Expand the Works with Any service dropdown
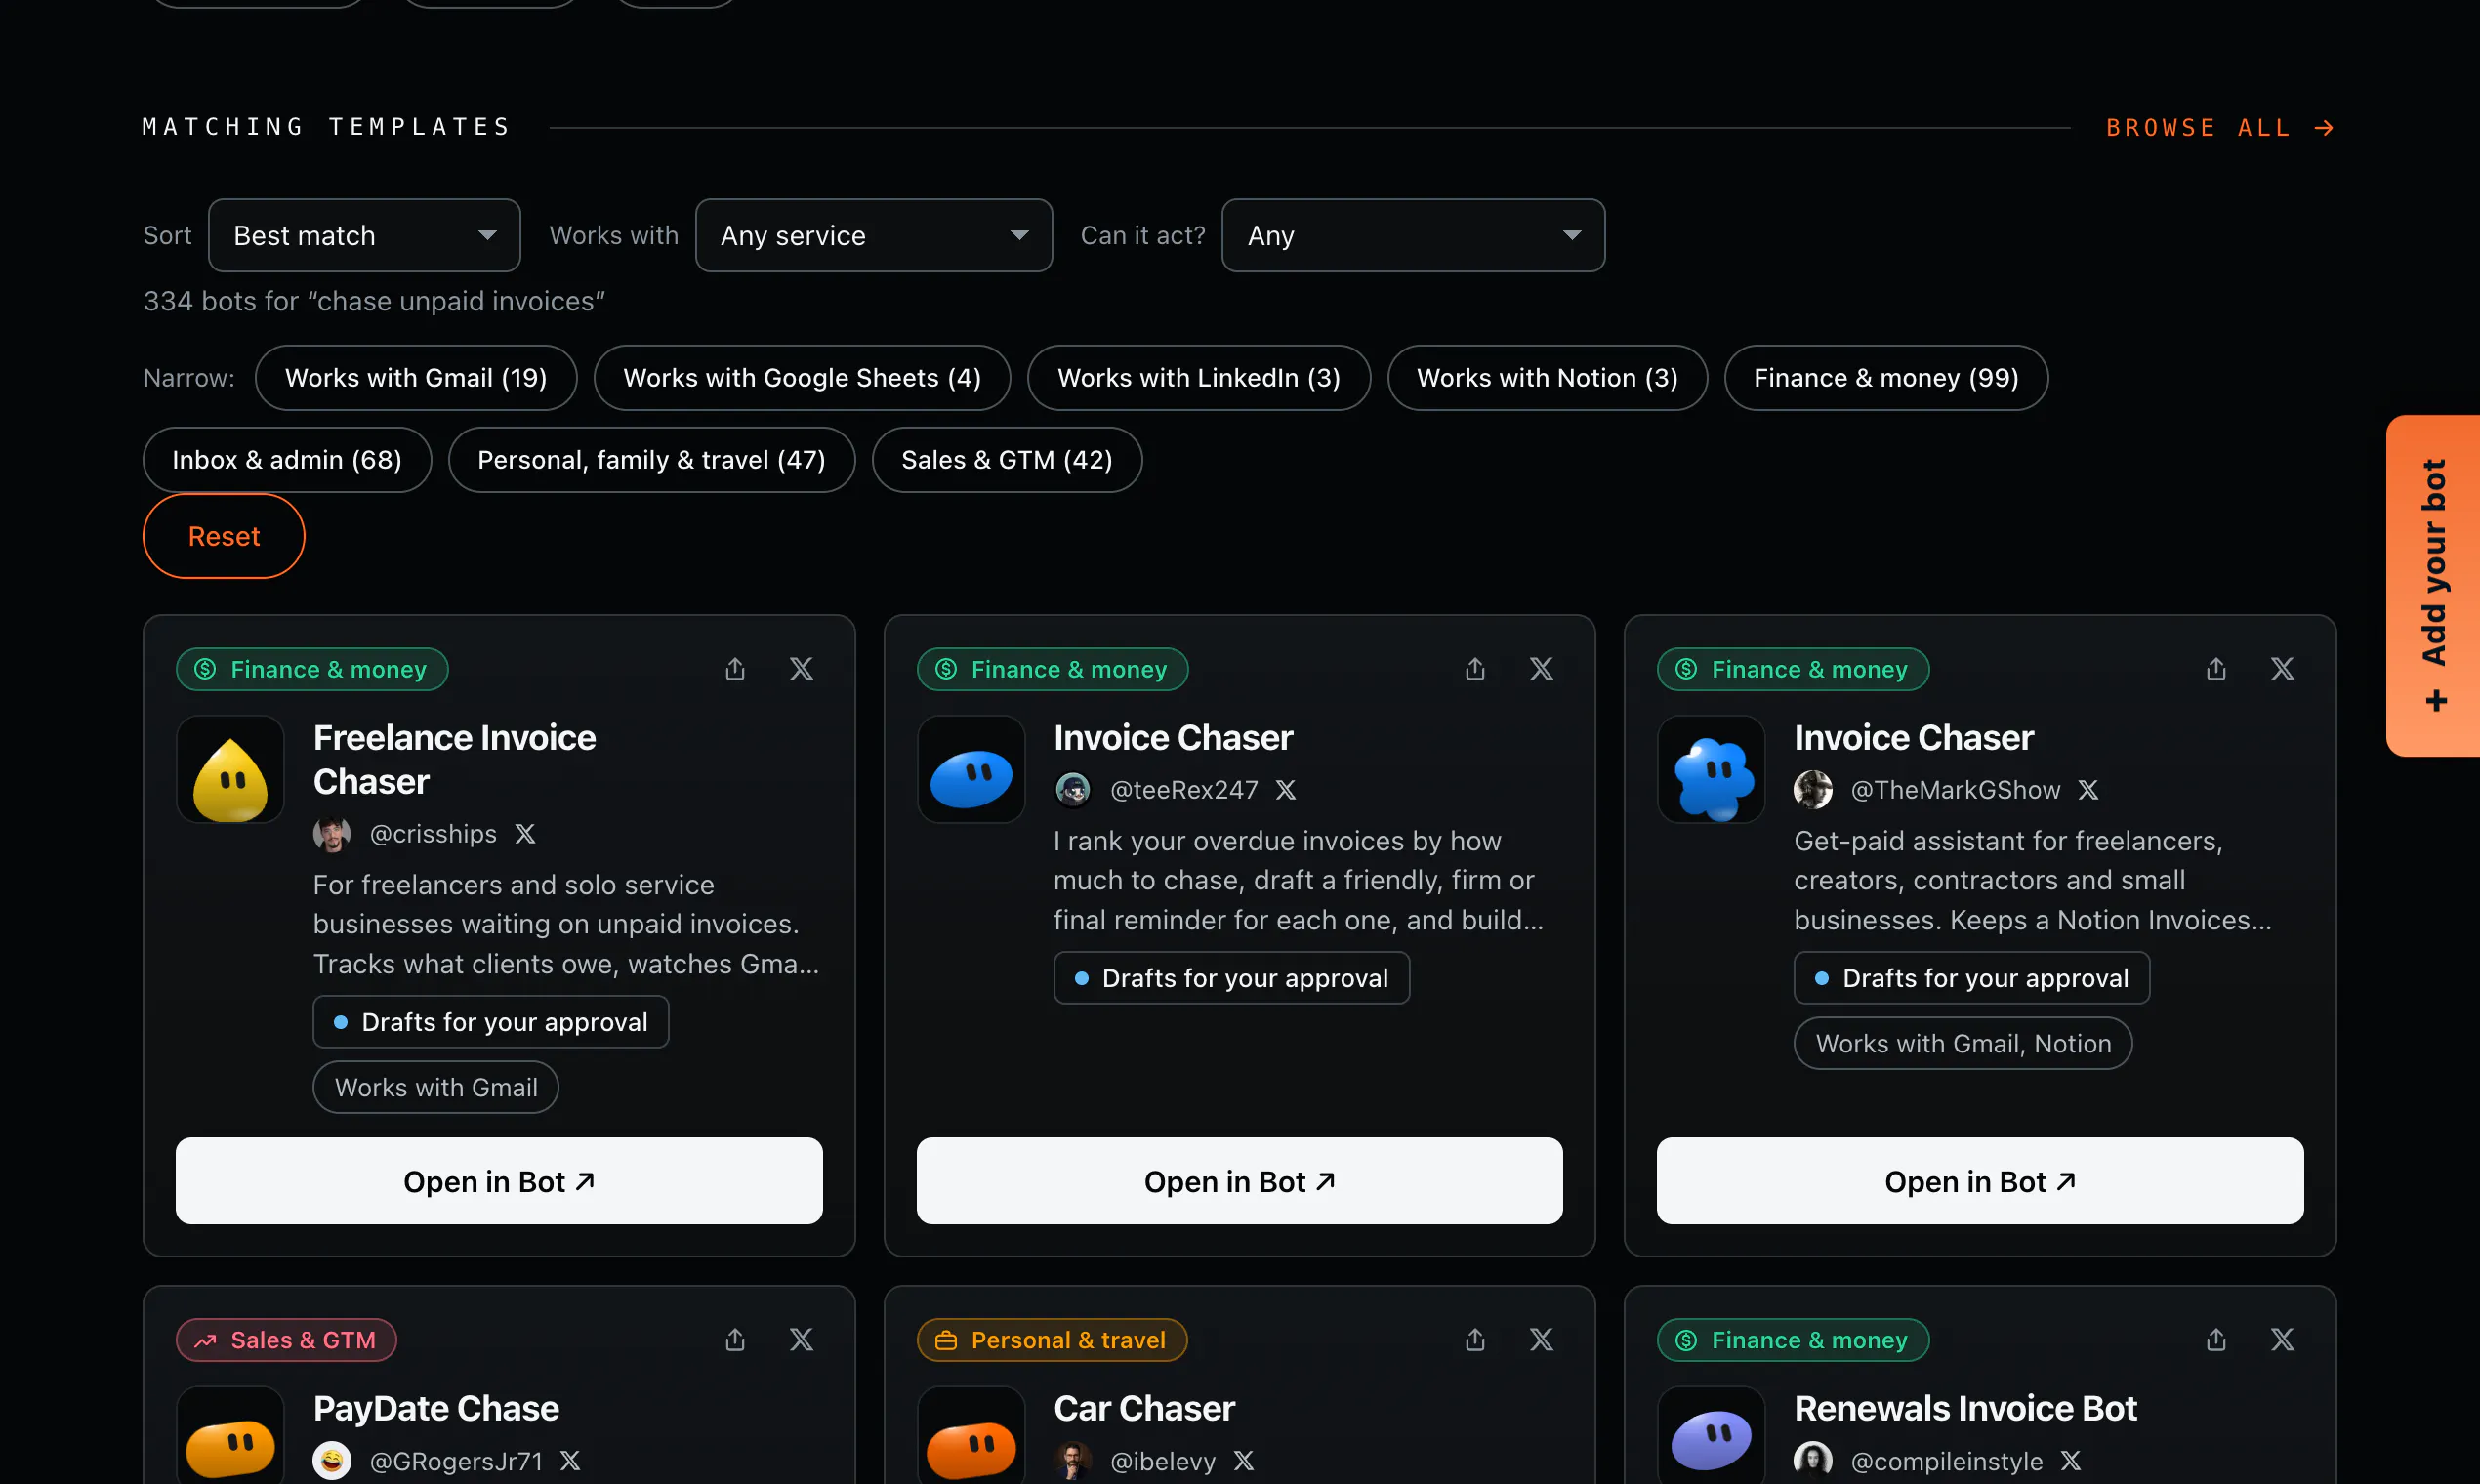Image resolution: width=2480 pixels, height=1484 pixels. coord(874,235)
